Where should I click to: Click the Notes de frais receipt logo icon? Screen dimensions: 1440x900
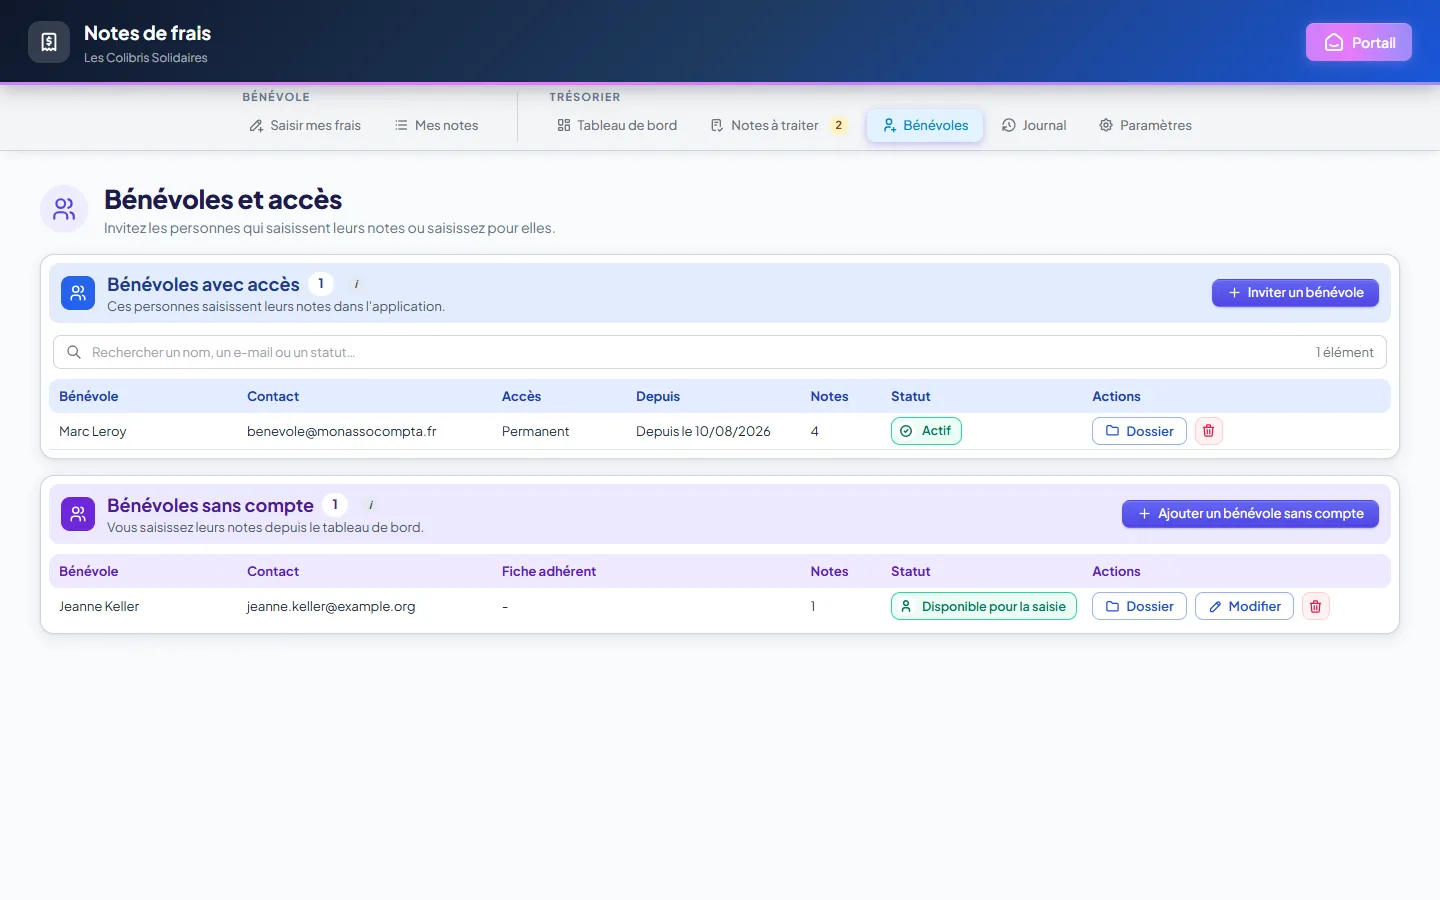pos(49,42)
